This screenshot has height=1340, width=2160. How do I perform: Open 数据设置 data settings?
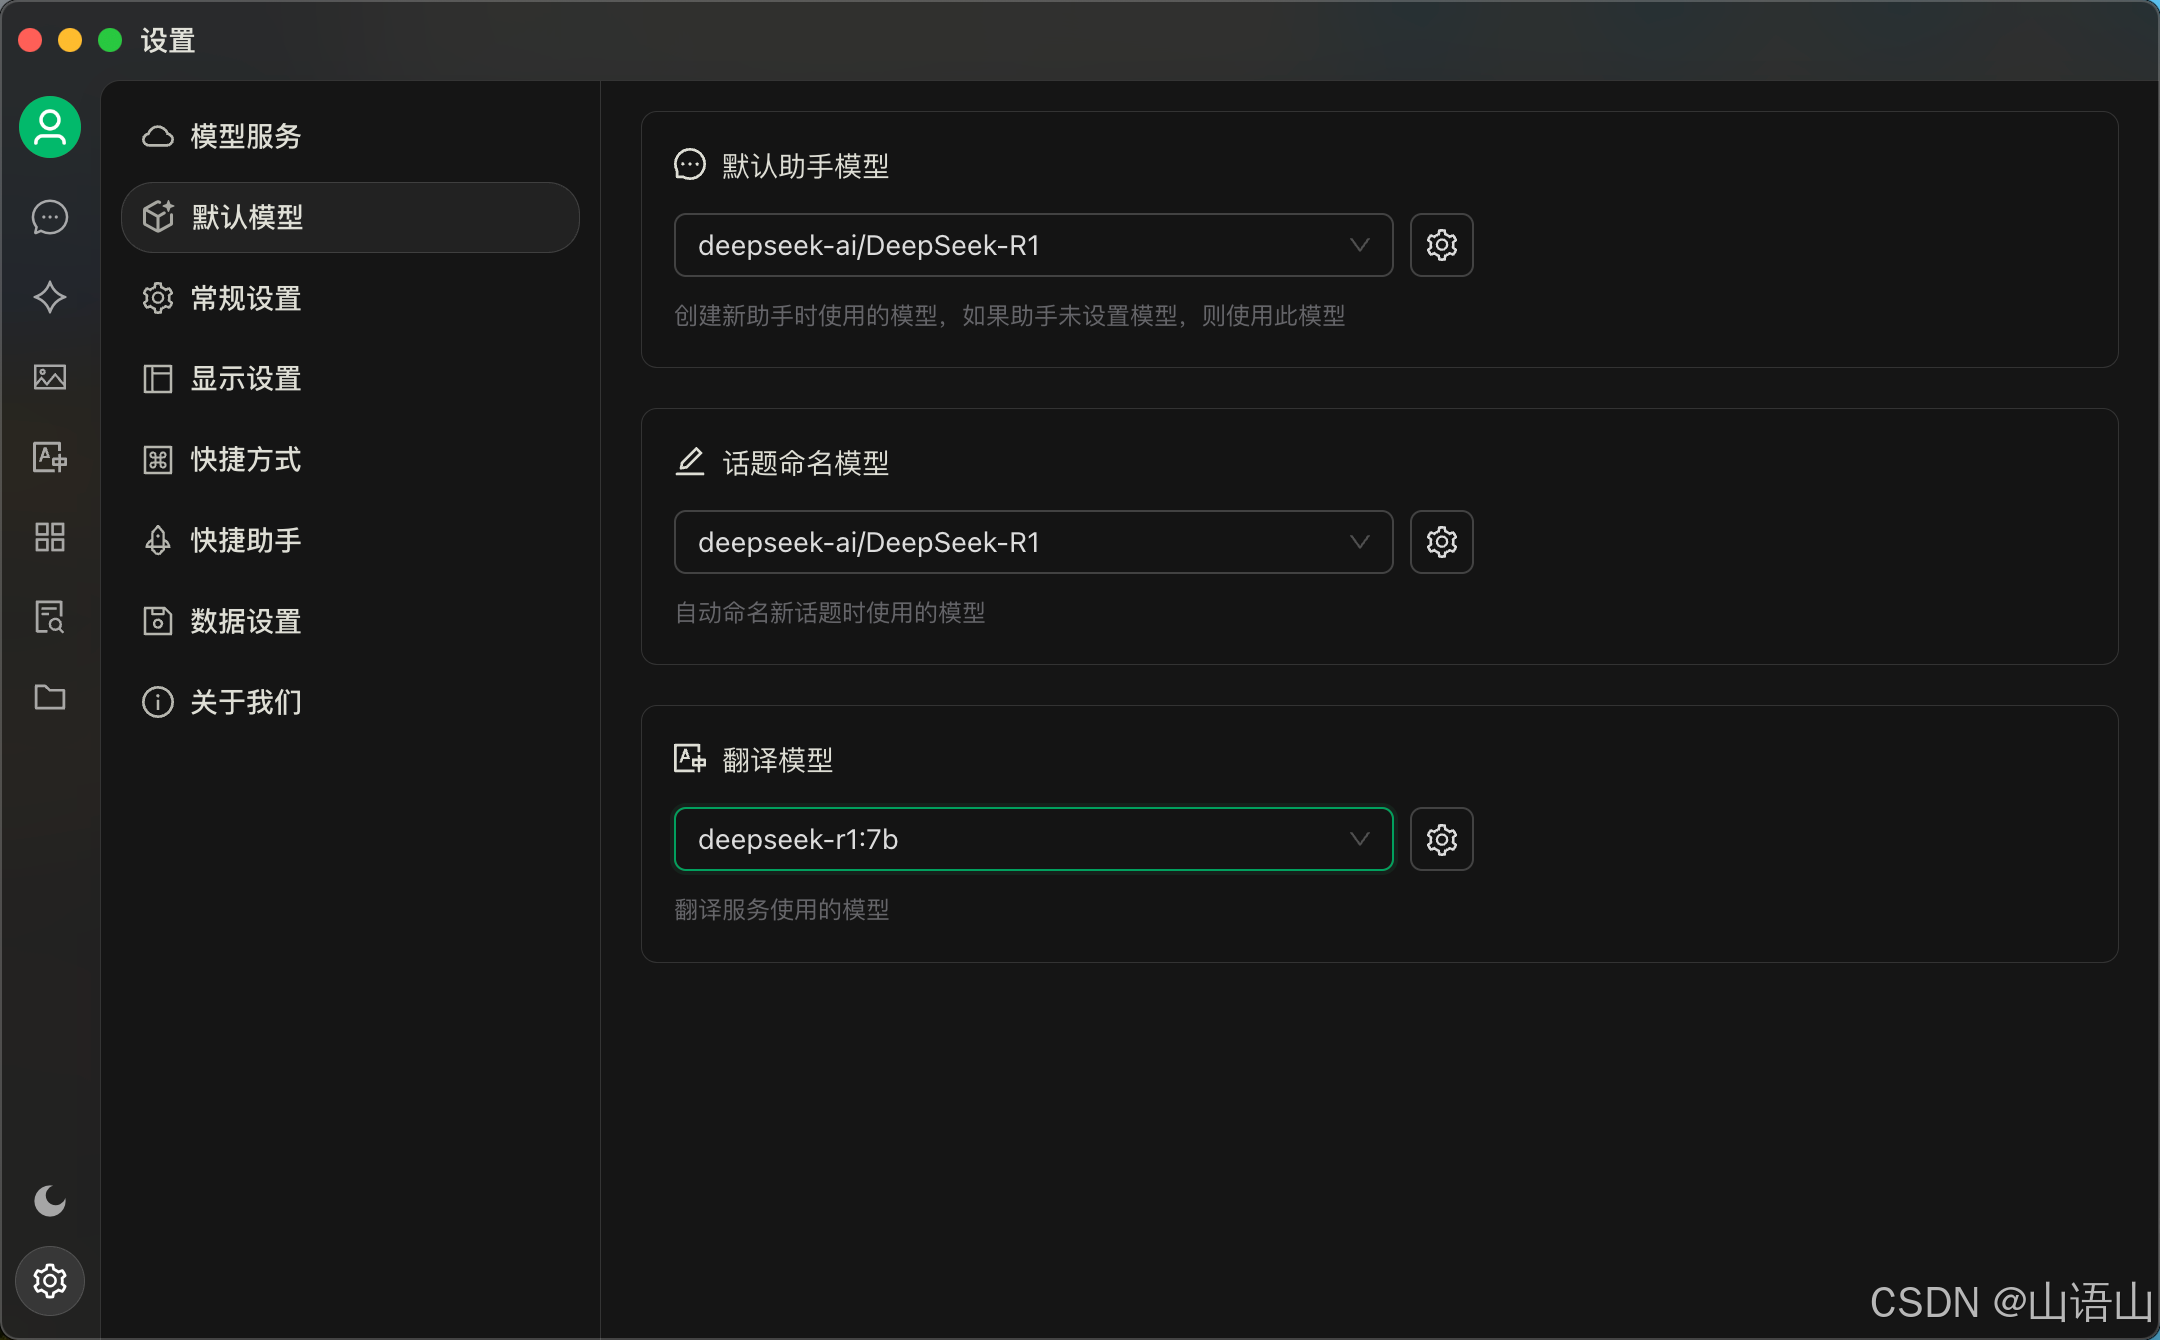350,621
